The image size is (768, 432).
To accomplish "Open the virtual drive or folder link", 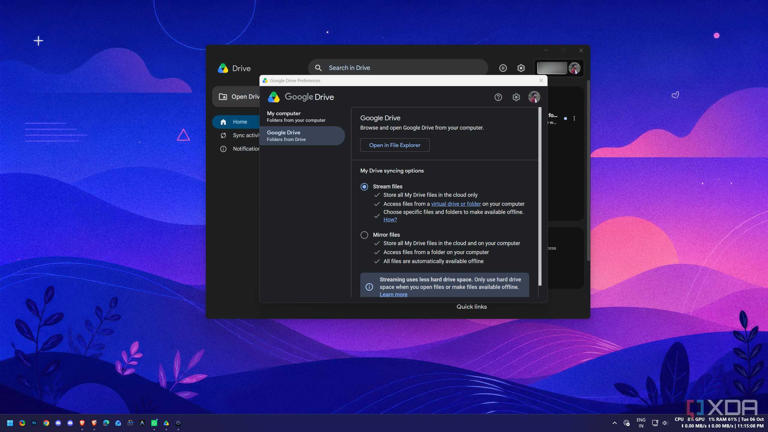I will click(x=456, y=204).
